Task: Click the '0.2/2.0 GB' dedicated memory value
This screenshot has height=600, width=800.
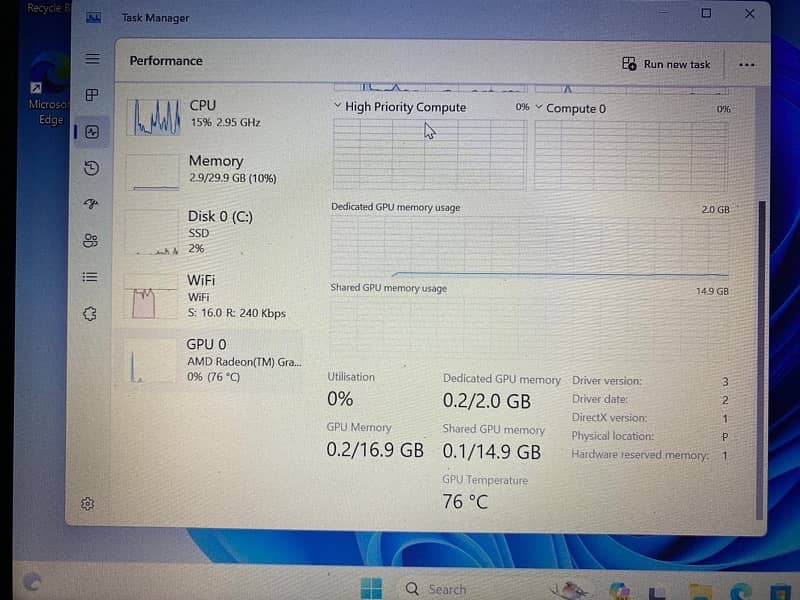Action: coord(487,401)
